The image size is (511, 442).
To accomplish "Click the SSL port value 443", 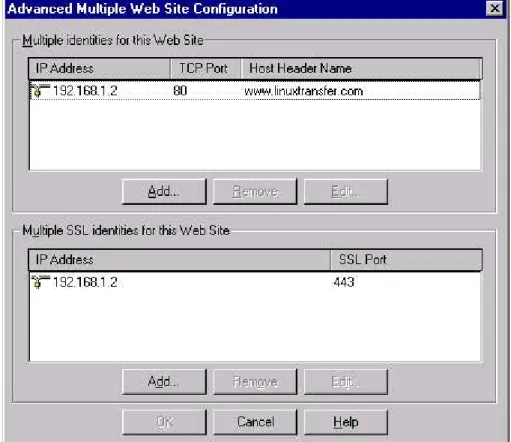I will pos(344,282).
